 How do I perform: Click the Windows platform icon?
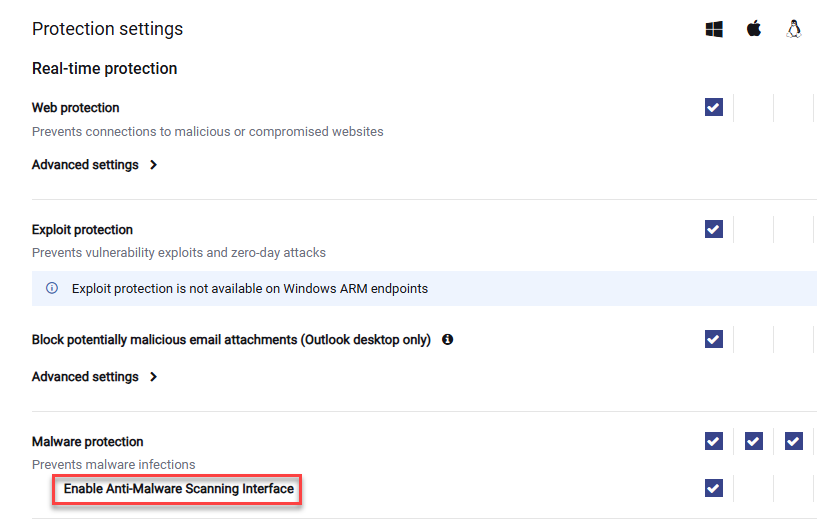coord(714,29)
